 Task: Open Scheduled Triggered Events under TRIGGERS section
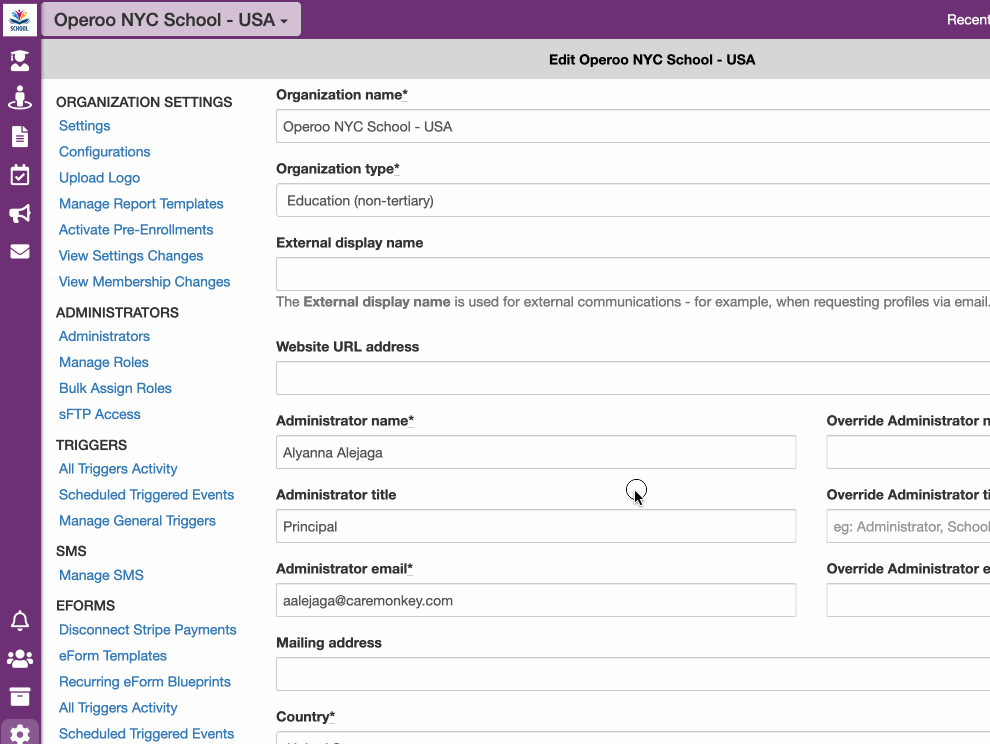146,495
